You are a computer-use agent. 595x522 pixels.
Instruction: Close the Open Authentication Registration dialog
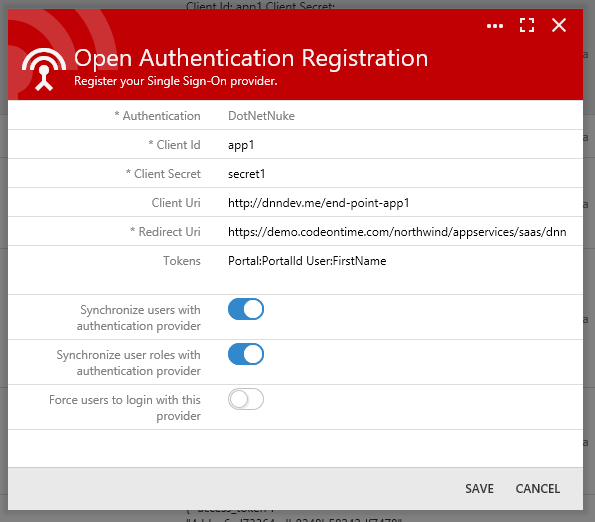click(559, 25)
